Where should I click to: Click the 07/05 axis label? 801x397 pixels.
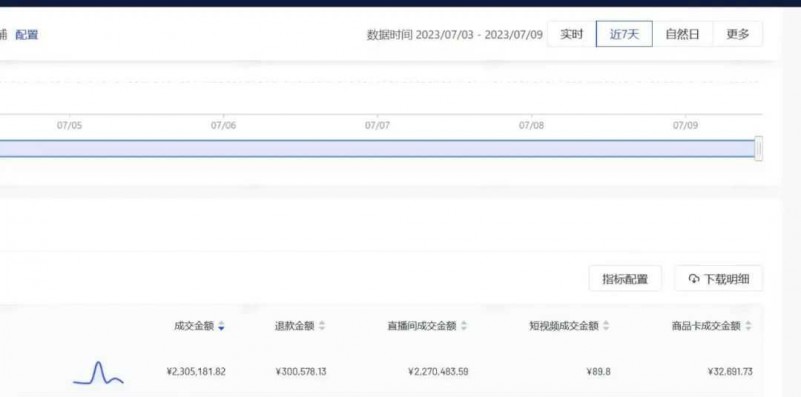coord(69,126)
